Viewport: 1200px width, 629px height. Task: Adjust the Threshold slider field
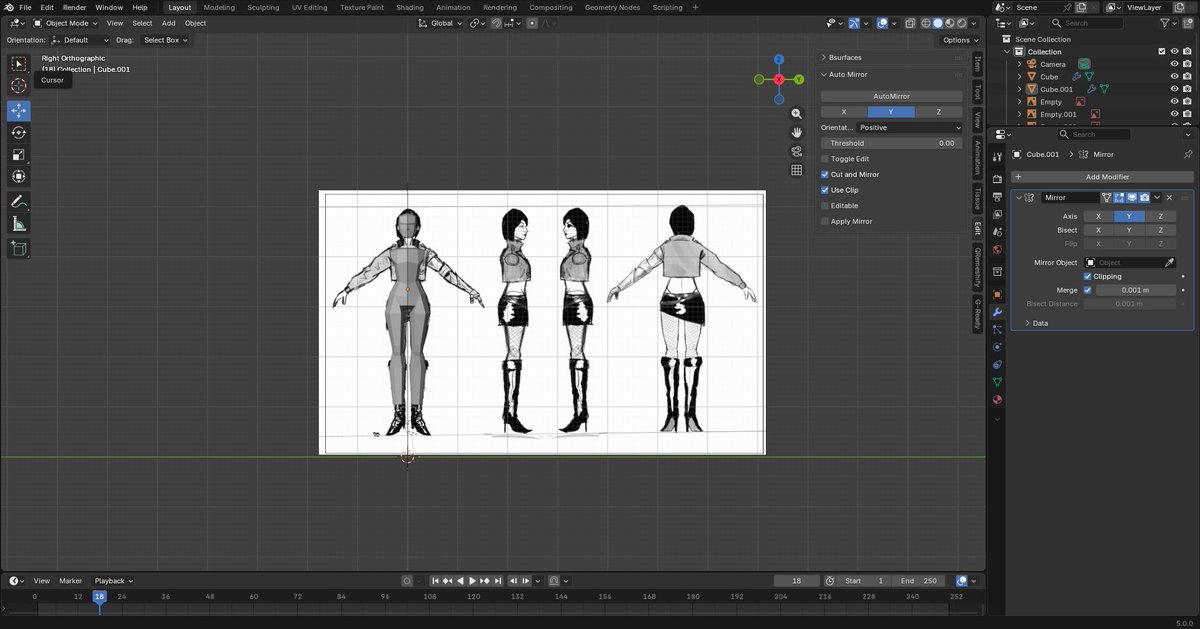click(891, 143)
